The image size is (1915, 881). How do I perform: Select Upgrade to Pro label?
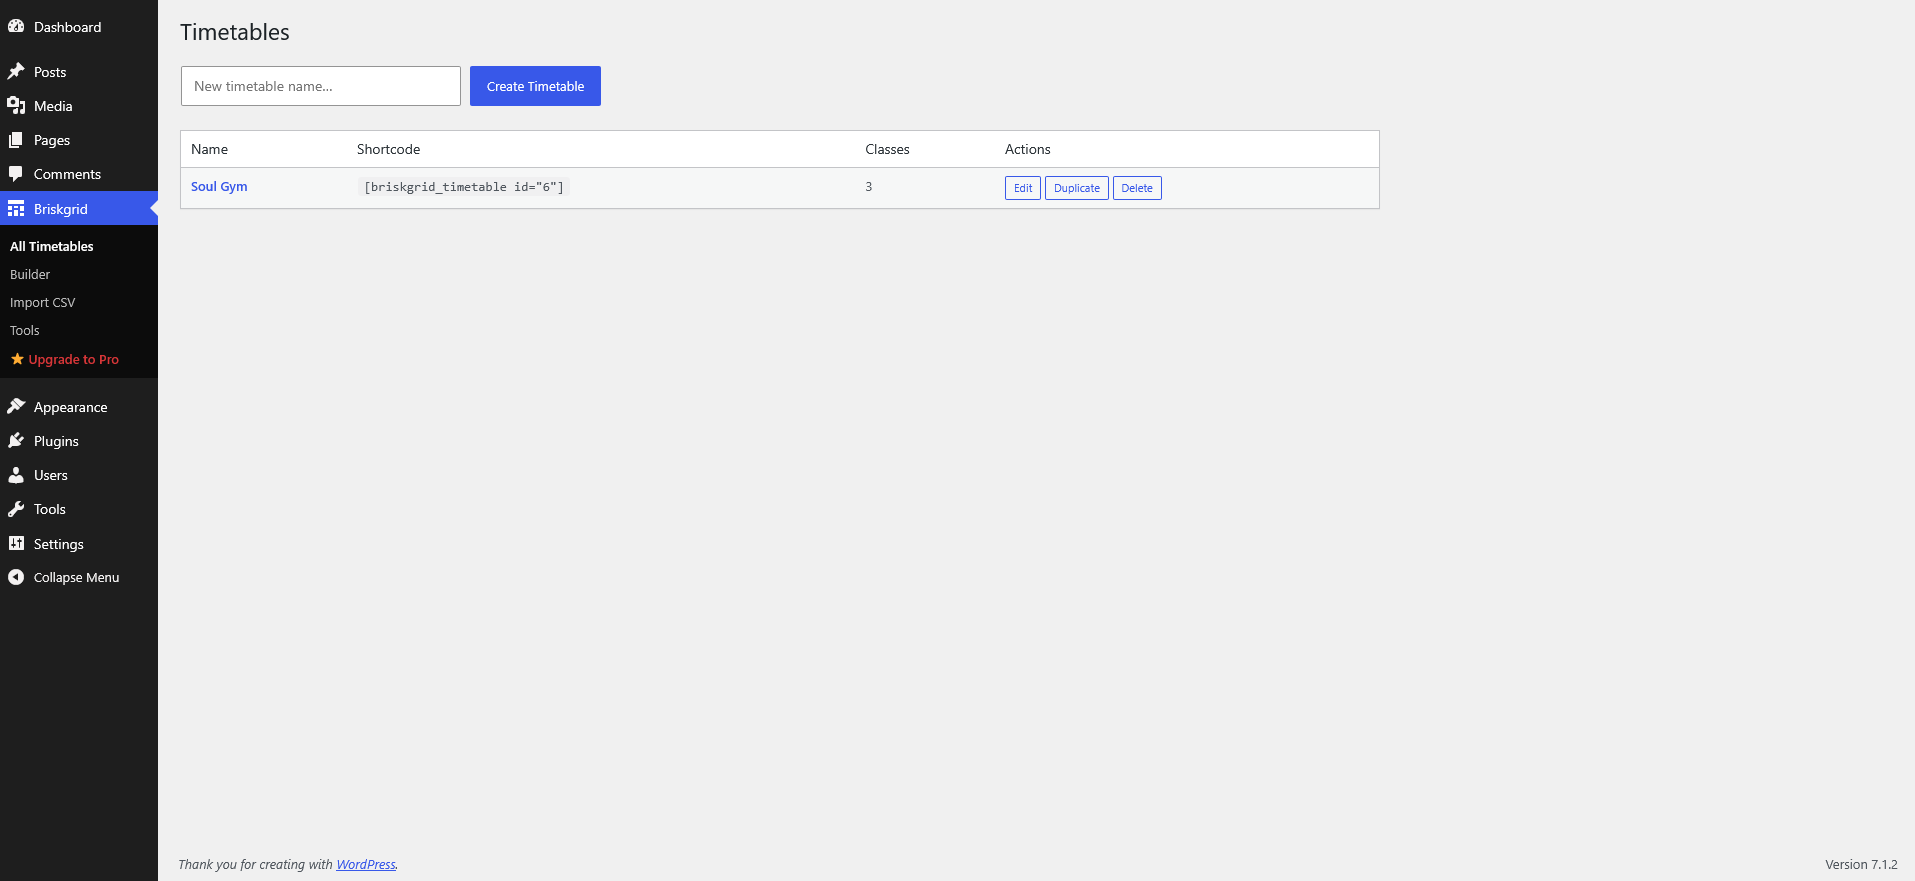(74, 359)
